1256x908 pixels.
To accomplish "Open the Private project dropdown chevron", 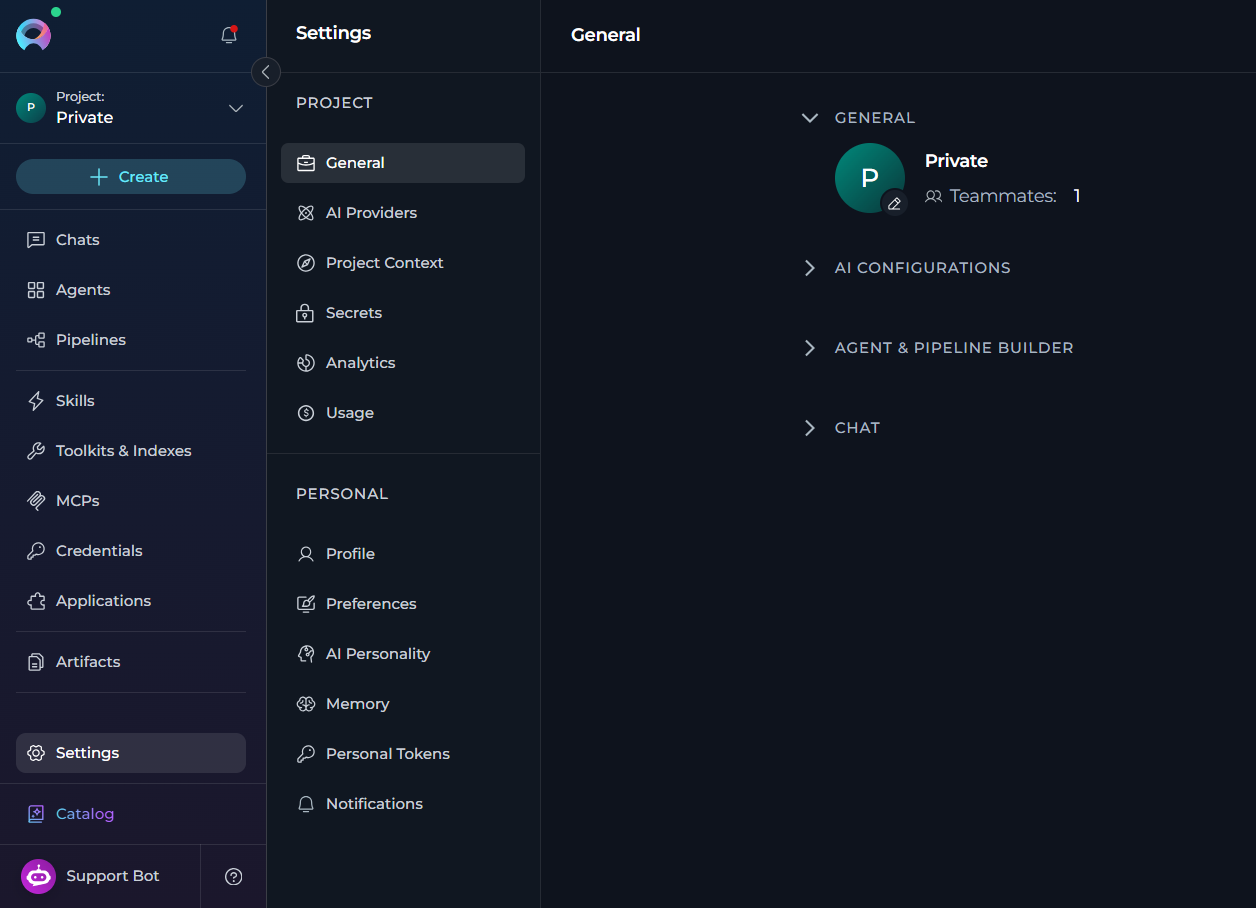I will [x=236, y=108].
